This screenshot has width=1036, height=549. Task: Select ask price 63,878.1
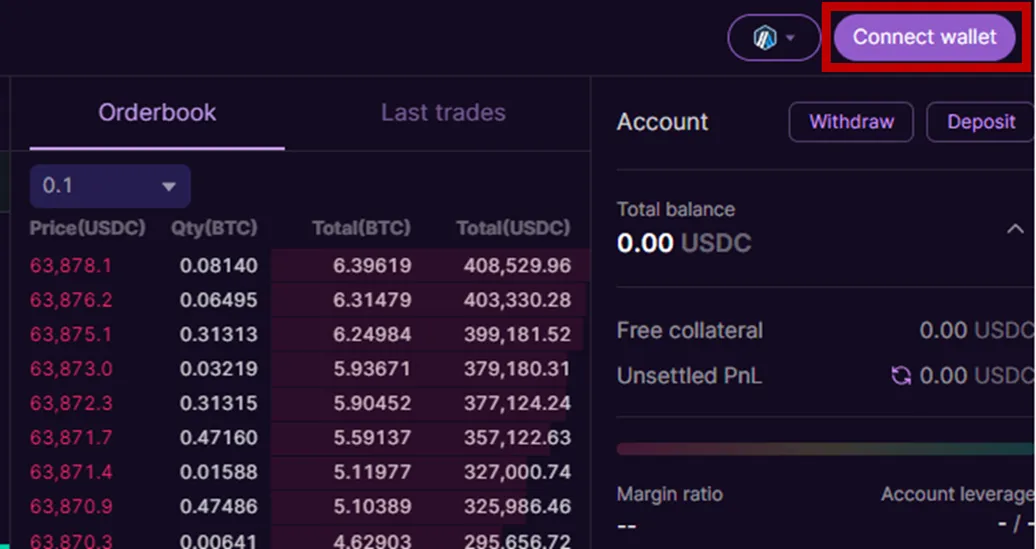71,266
